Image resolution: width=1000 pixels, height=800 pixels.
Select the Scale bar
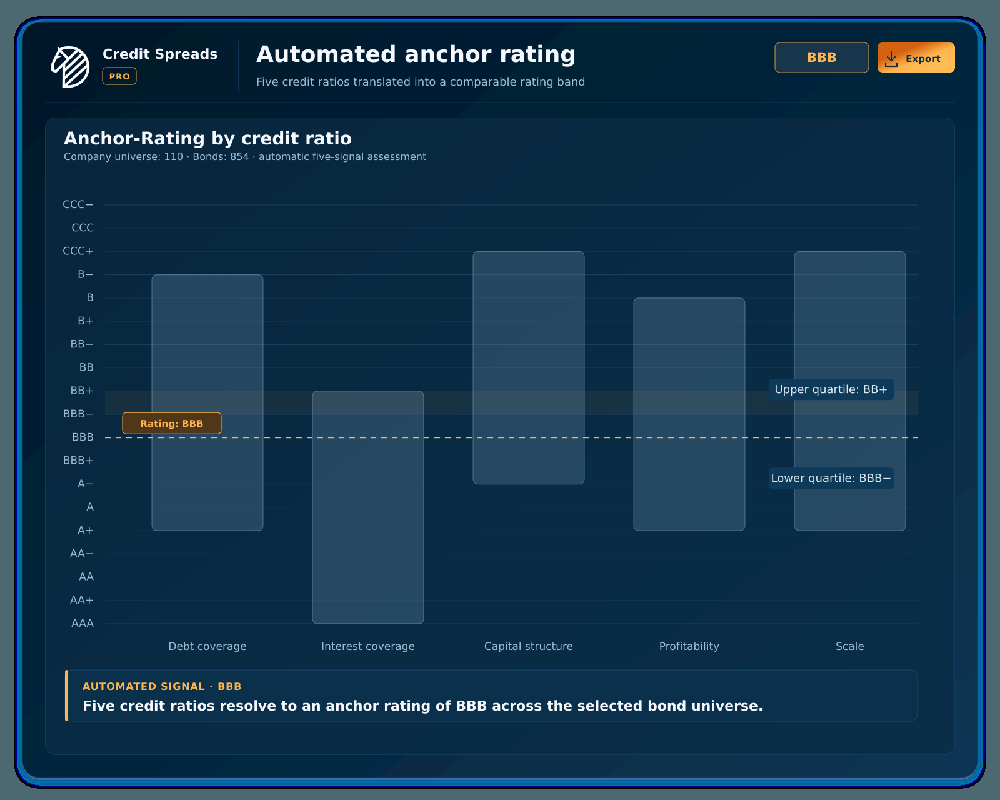point(850,391)
